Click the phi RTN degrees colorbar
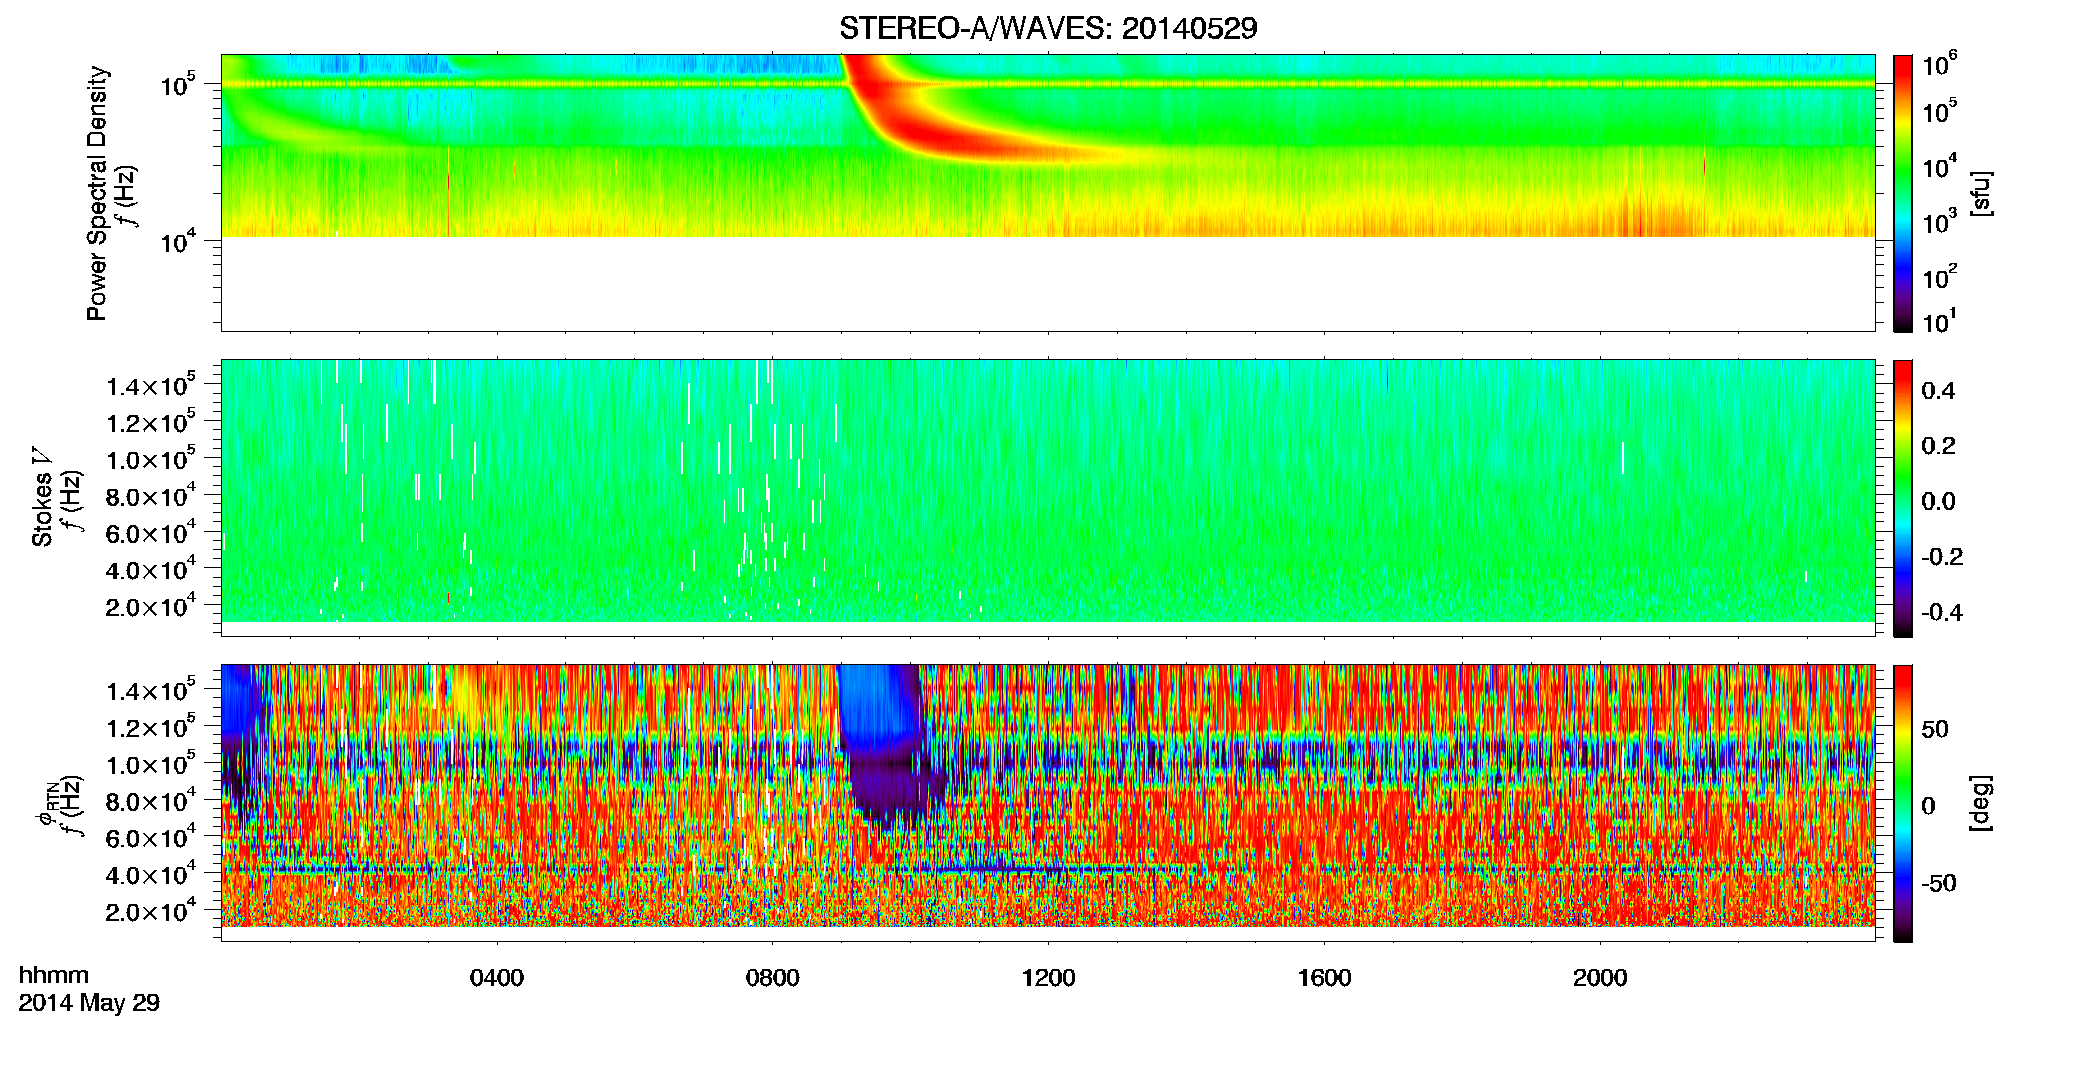 click(1903, 803)
